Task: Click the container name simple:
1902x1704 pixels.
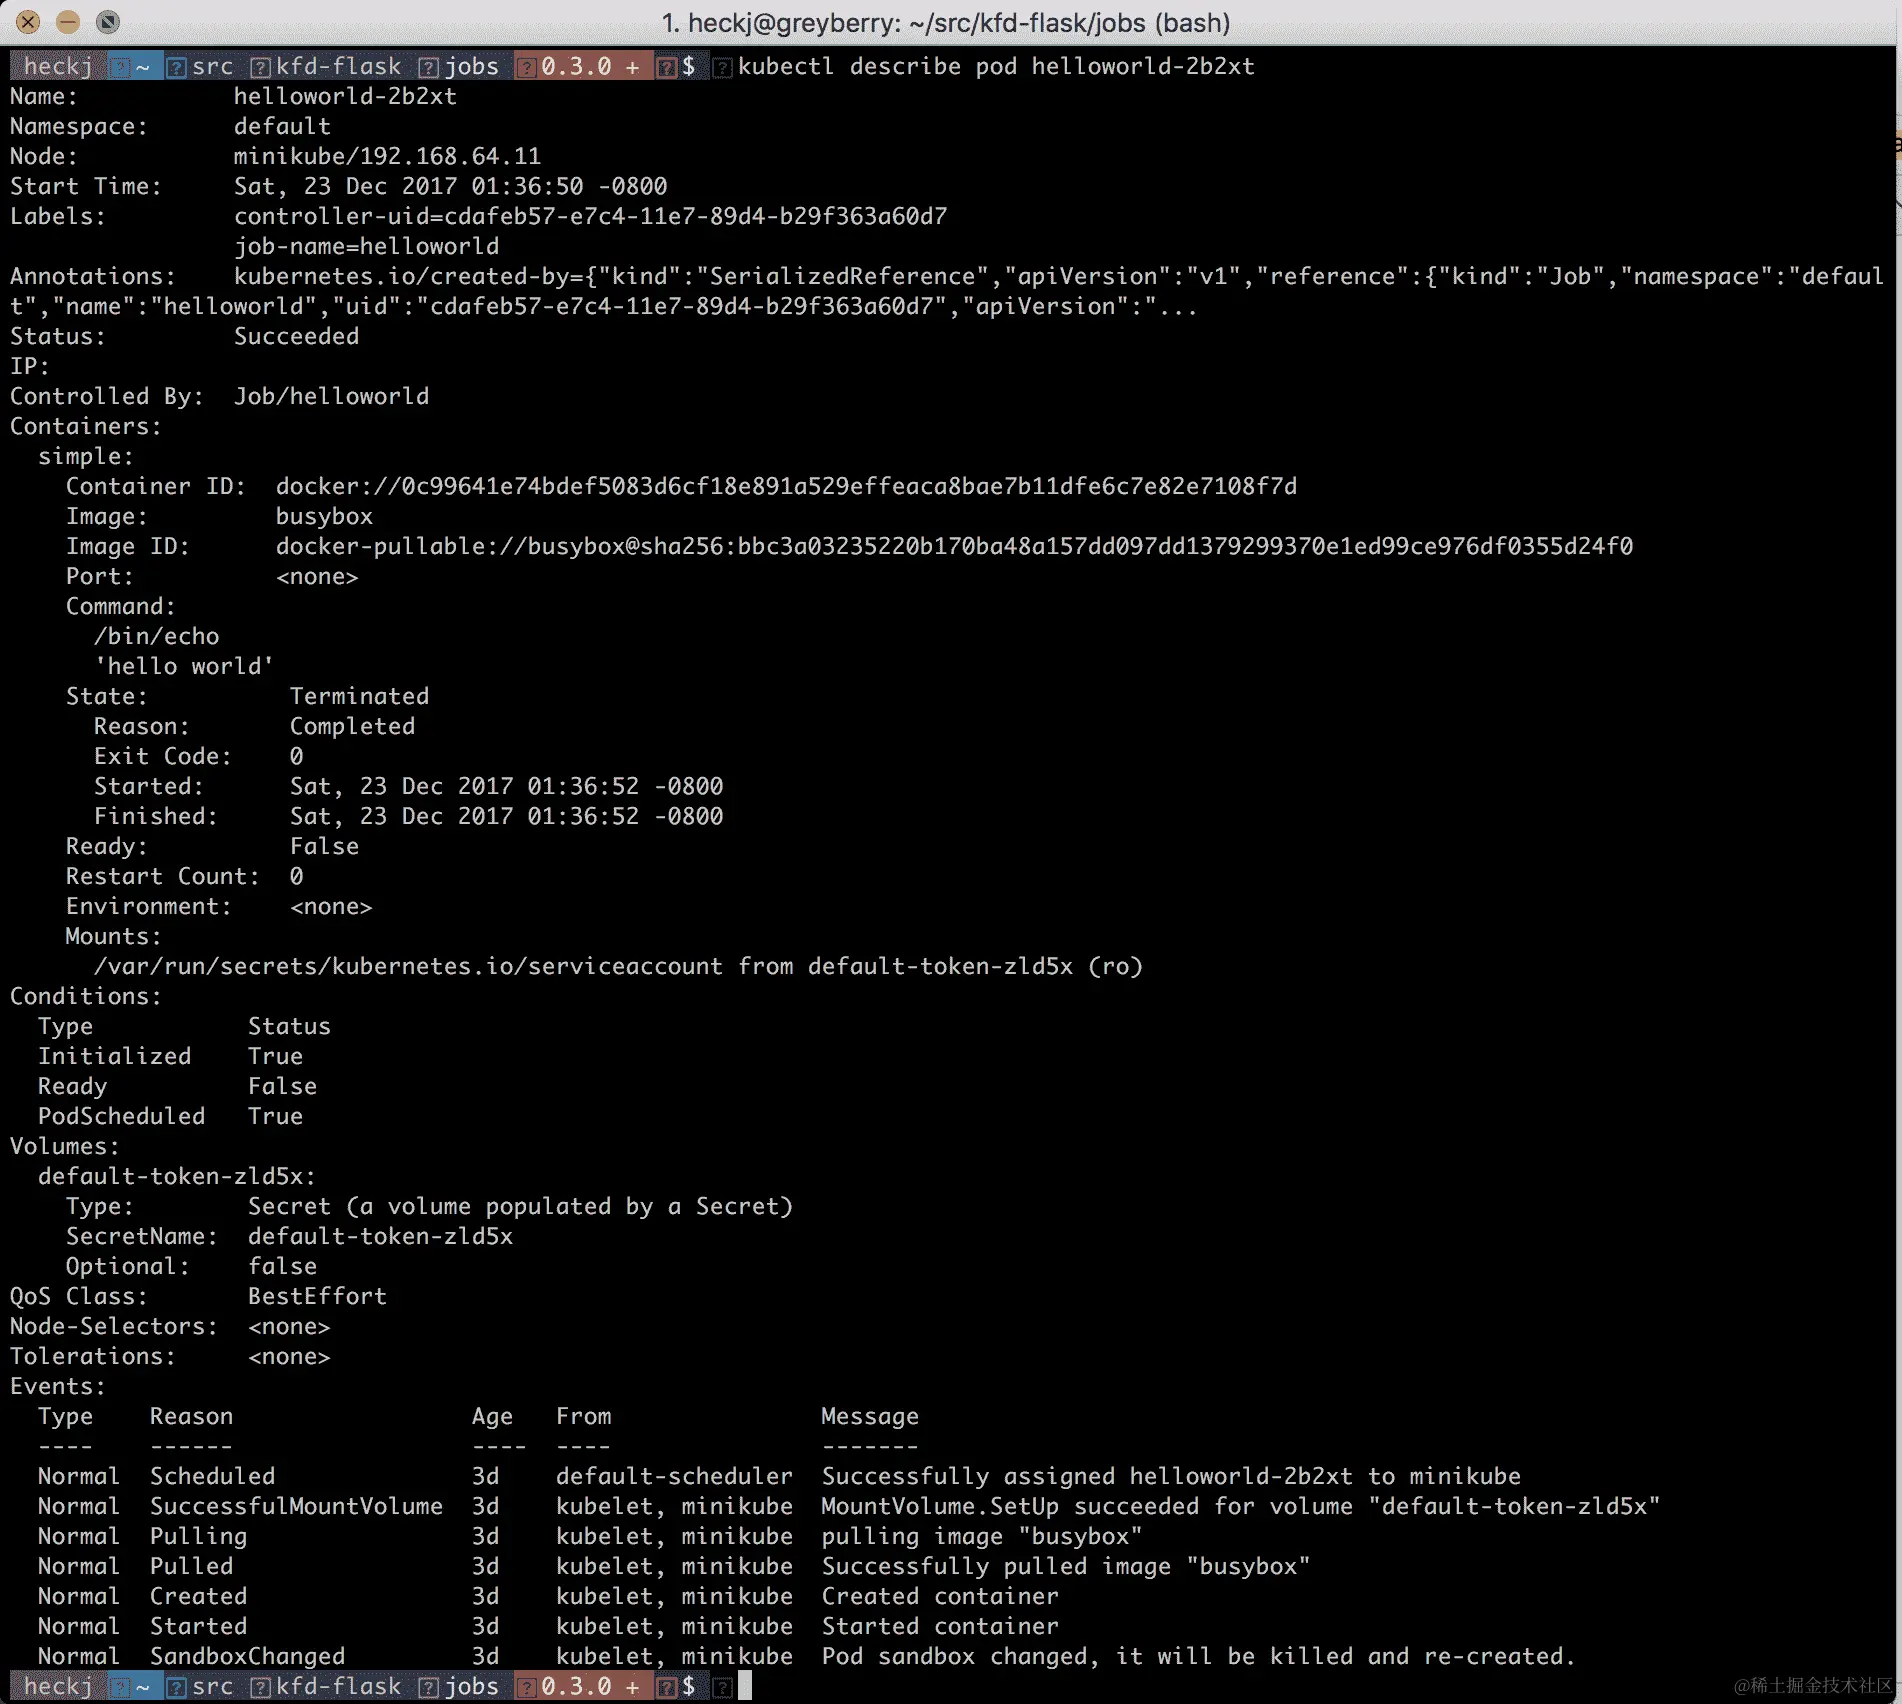Action: pos(86,456)
